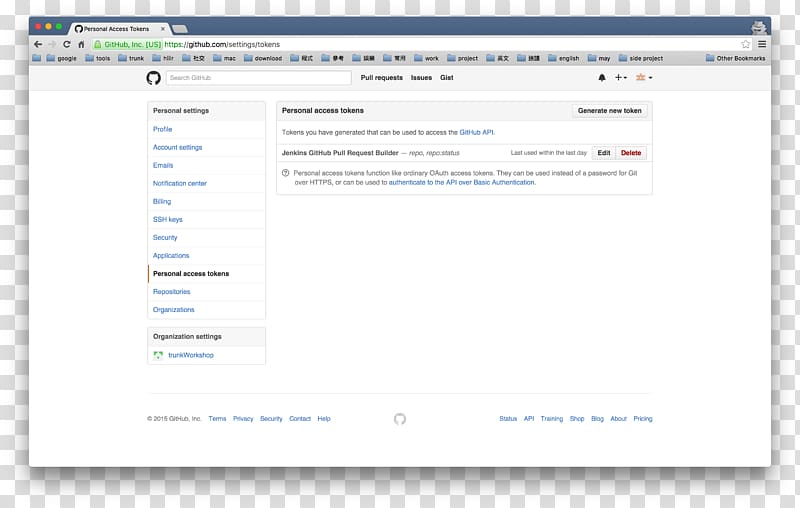Edit the Jenkins GitHub Pull Request Builder token
800x508 pixels.
point(604,153)
